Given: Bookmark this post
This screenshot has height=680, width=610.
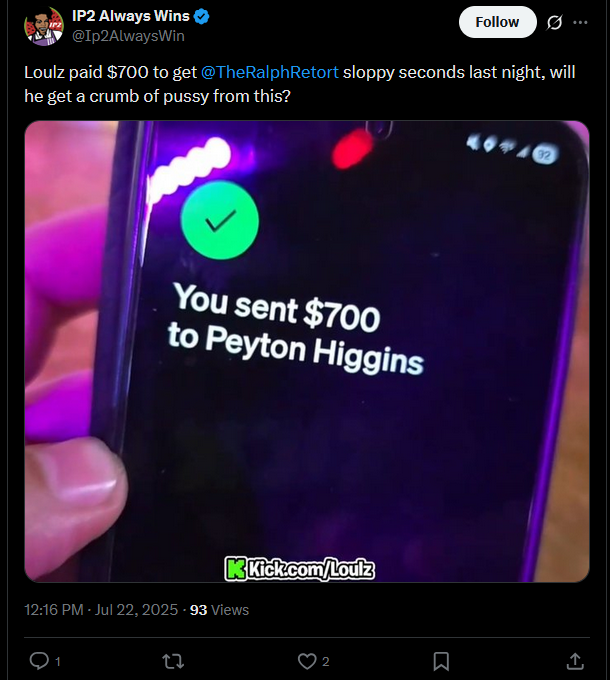Looking at the screenshot, I should click(x=441, y=661).
